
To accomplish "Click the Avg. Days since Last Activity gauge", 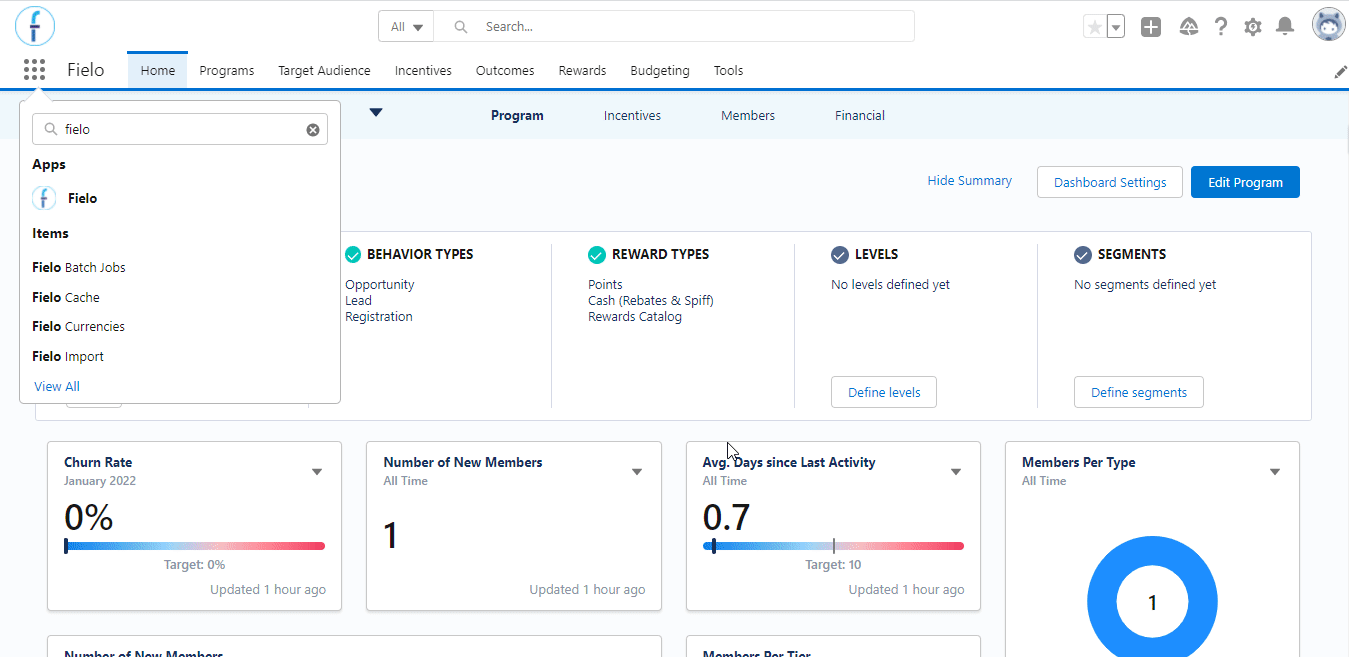I will click(834, 546).
